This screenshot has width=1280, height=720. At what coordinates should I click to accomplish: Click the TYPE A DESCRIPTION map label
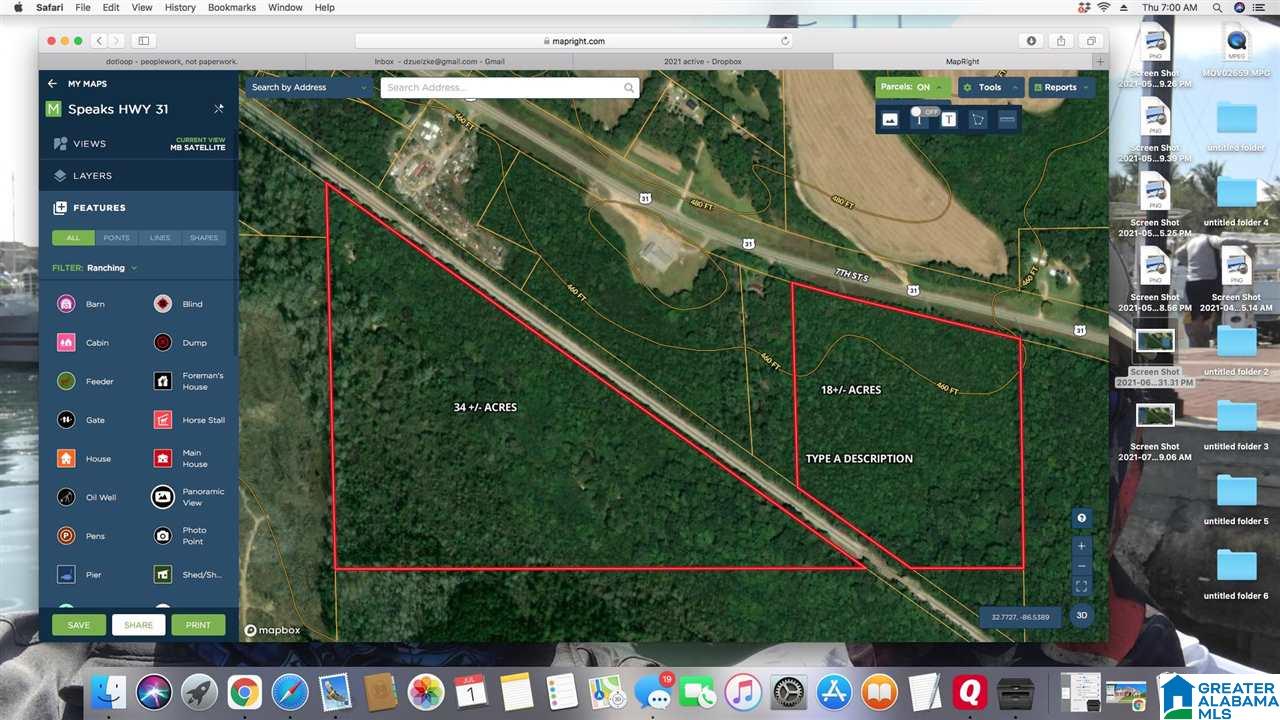[x=859, y=459]
